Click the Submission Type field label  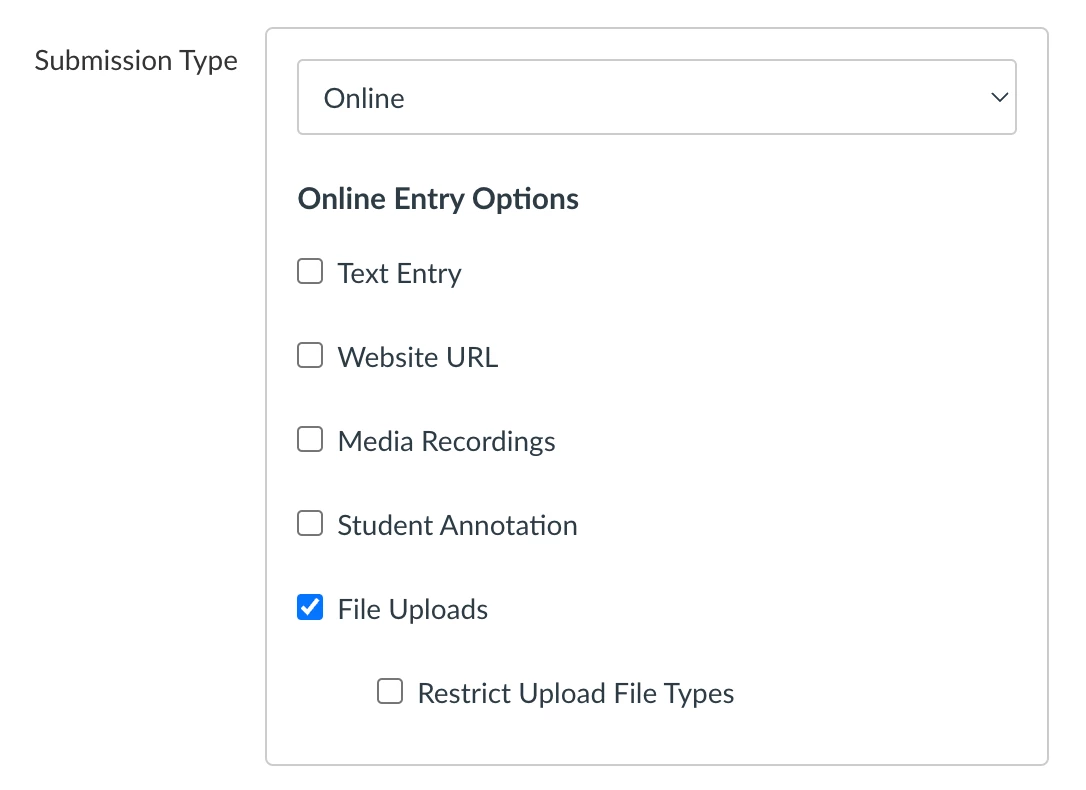pyautogui.click(x=136, y=62)
